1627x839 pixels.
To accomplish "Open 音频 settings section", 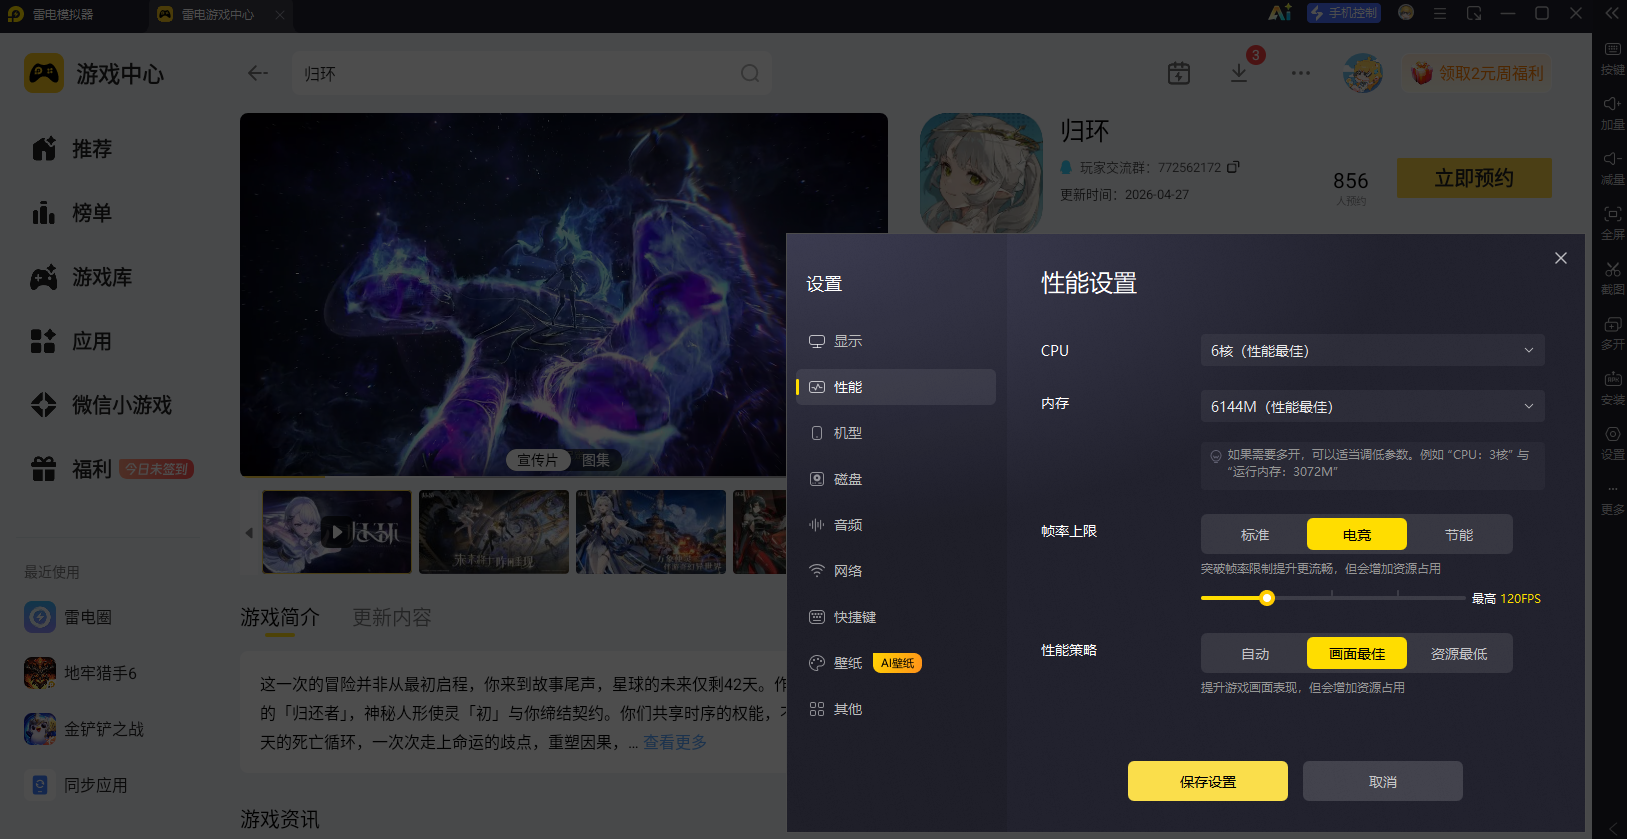I will 896,525.
